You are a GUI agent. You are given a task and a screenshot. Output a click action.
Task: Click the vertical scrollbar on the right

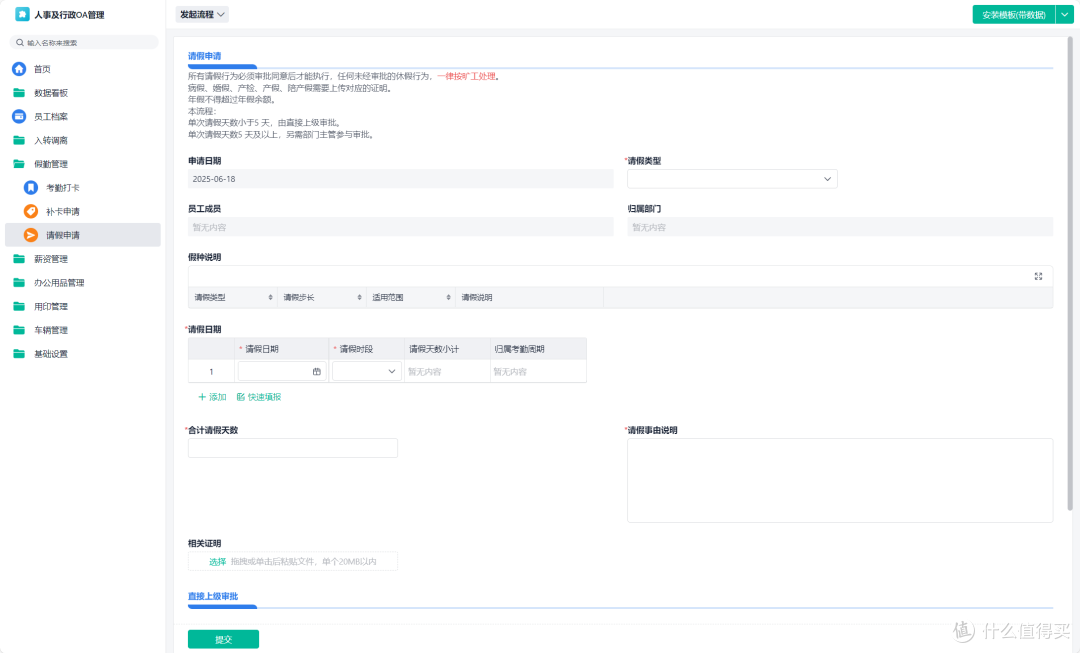1070,273
